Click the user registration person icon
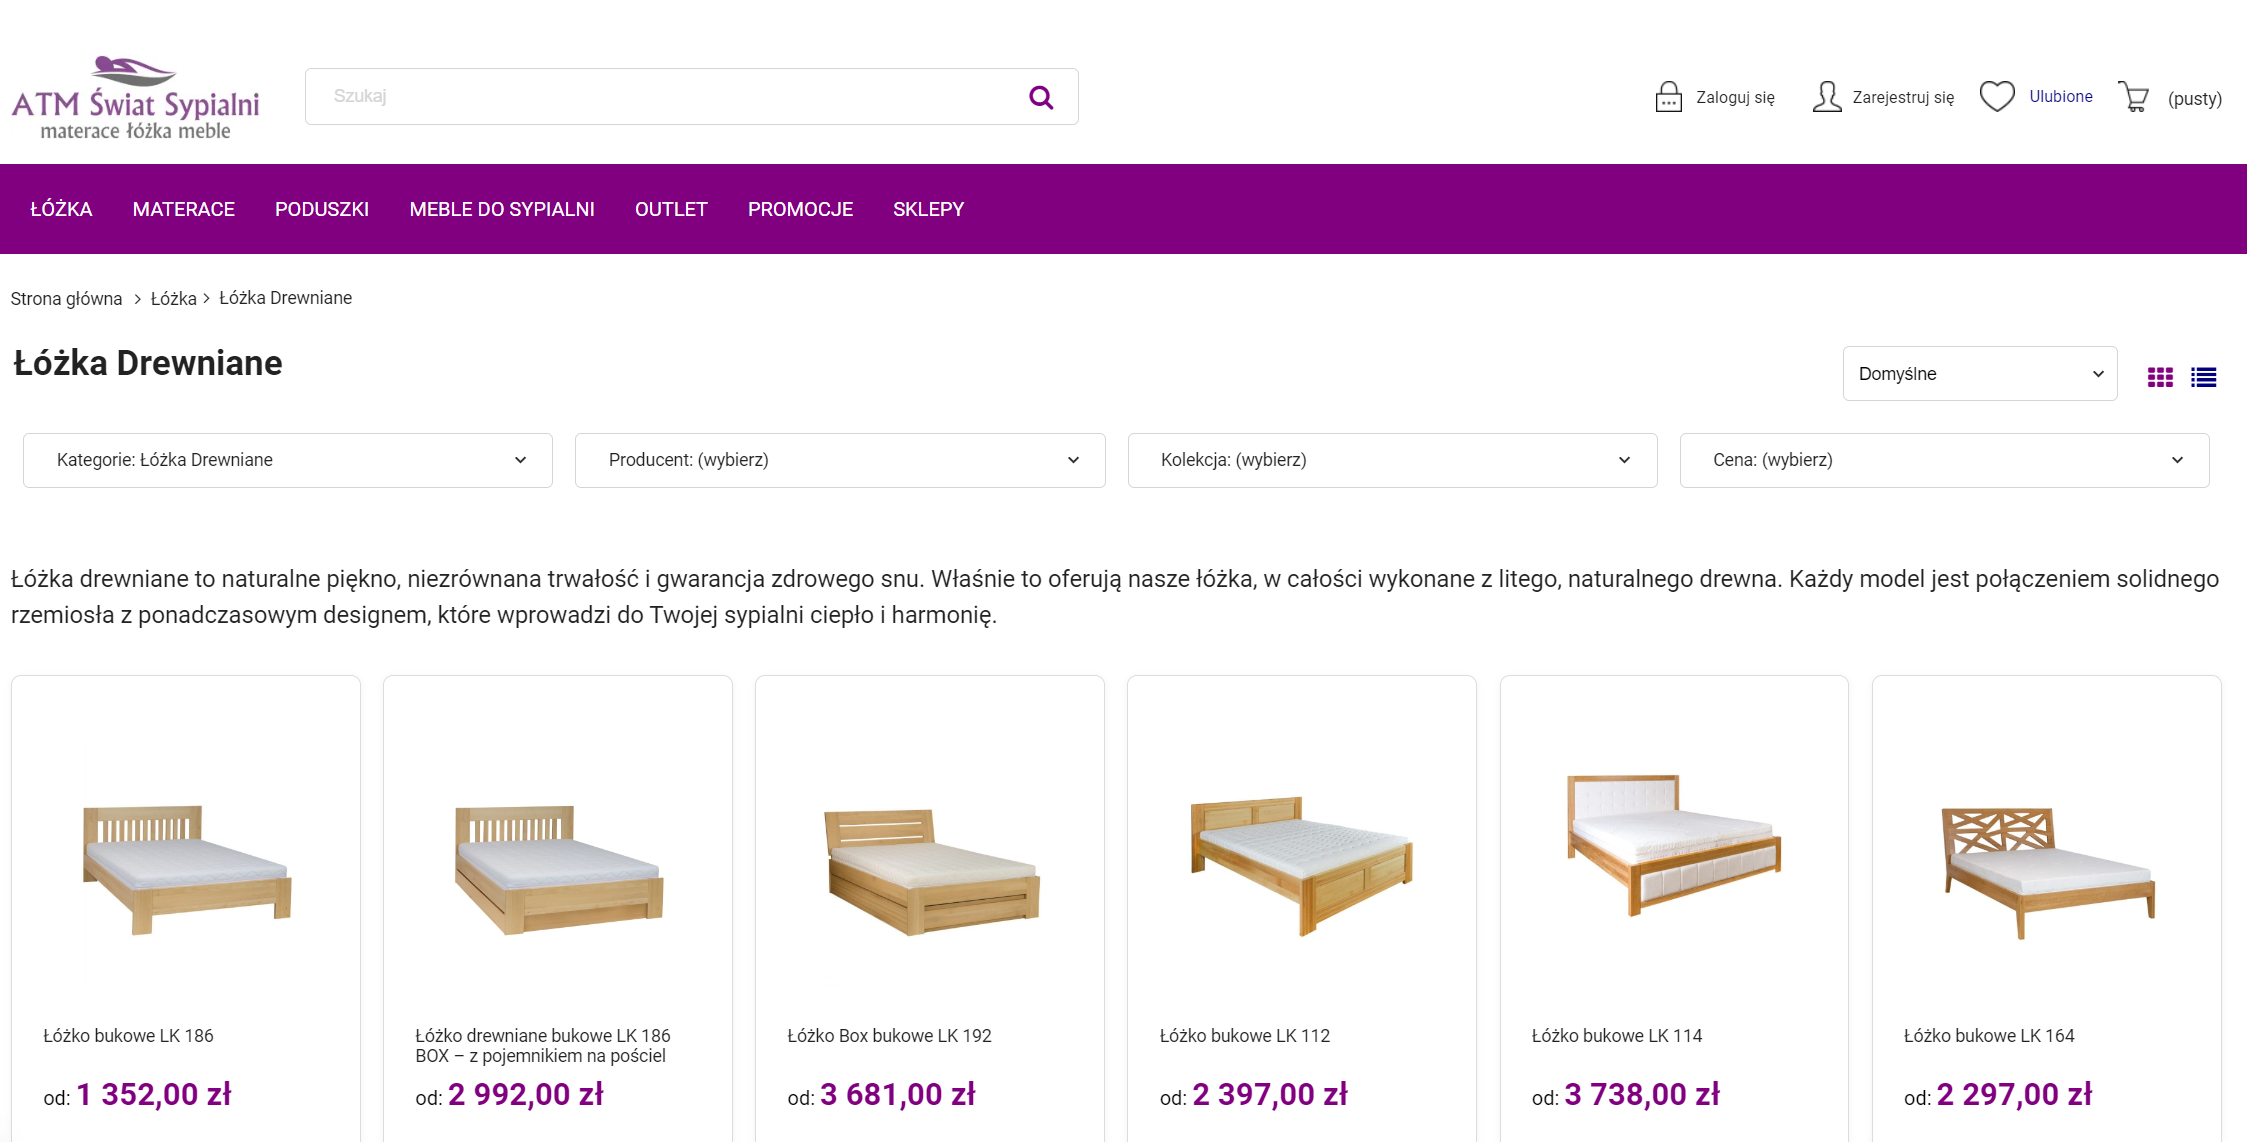This screenshot has height=1142, width=2247. tap(1827, 95)
